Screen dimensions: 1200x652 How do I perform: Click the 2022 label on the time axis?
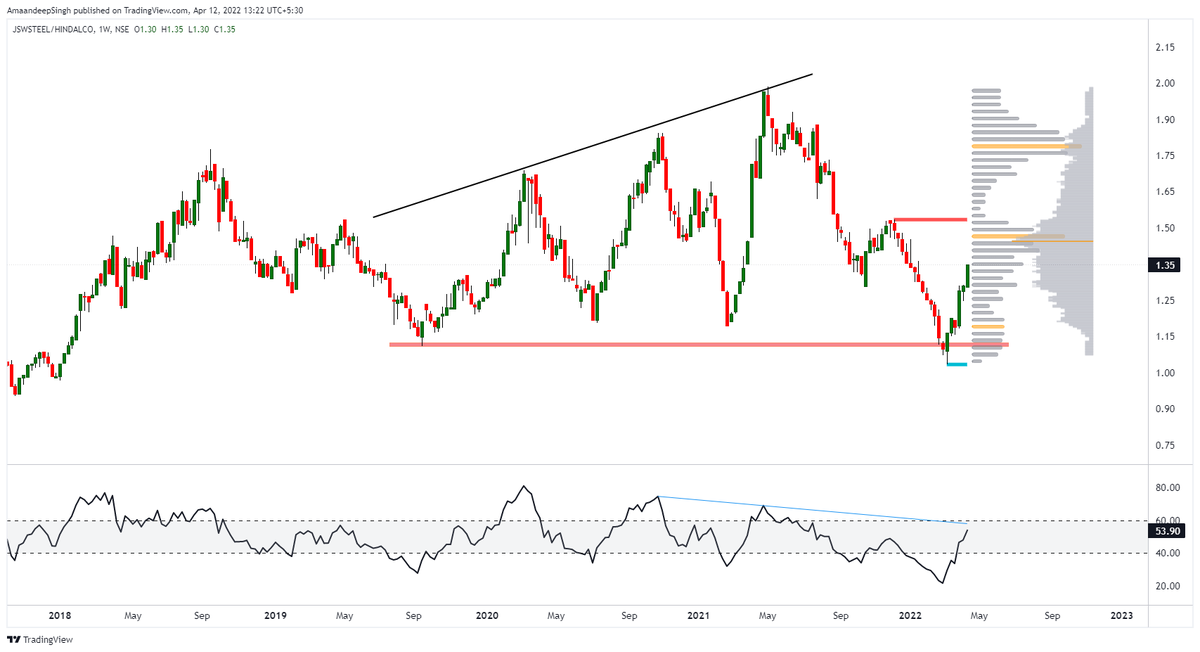[x=909, y=616]
